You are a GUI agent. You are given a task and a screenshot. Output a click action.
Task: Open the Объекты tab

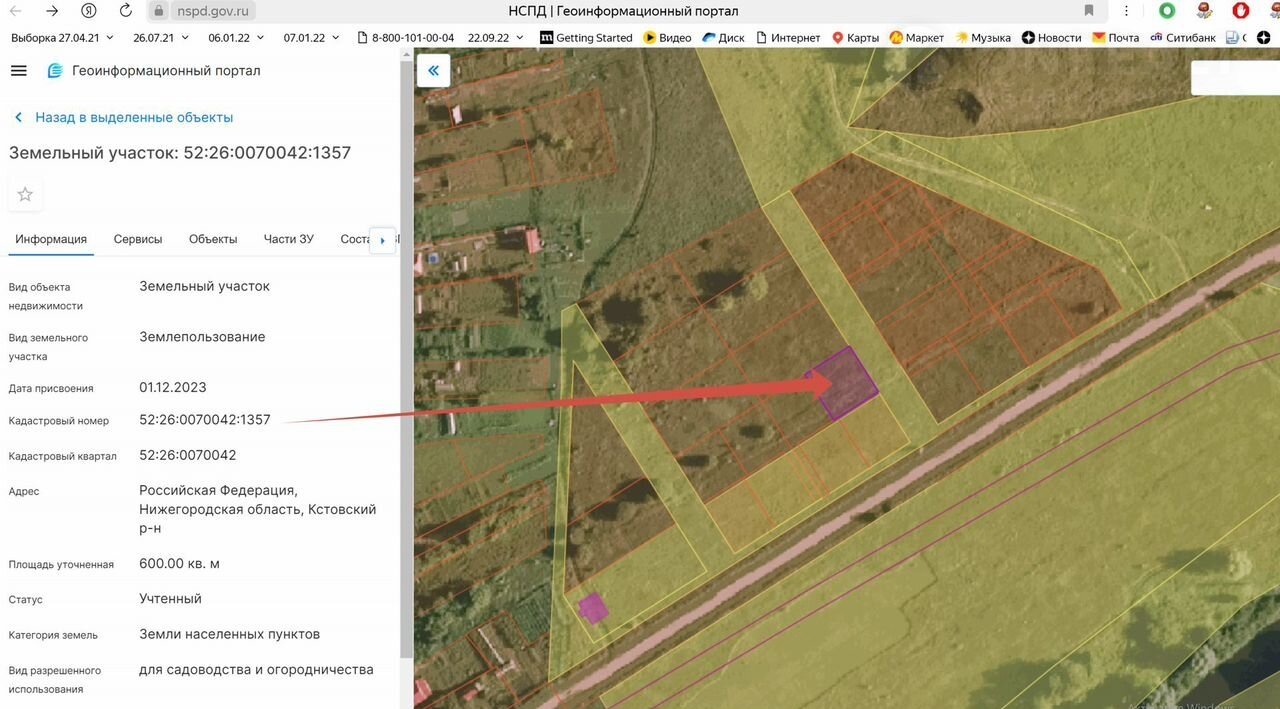pyautogui.click(x=213, y=239)
